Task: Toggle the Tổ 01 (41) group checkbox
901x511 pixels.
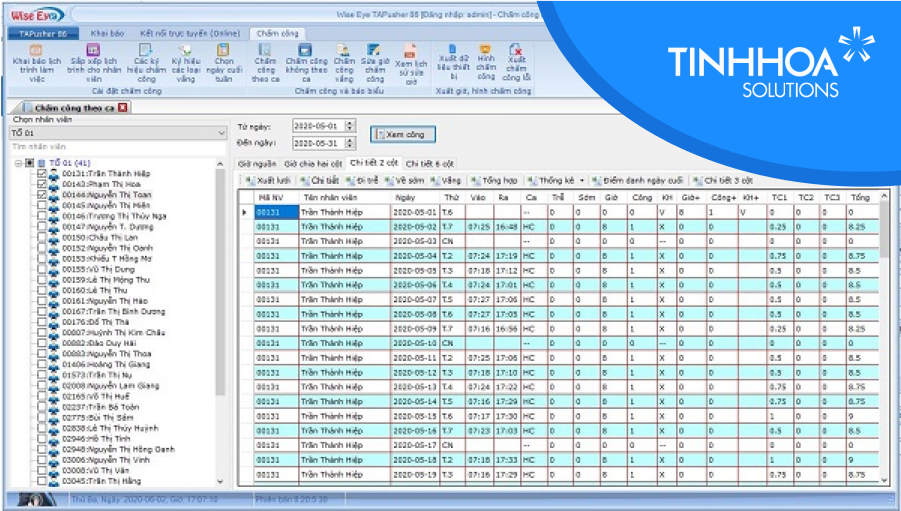Action: (x=30, y=163)
